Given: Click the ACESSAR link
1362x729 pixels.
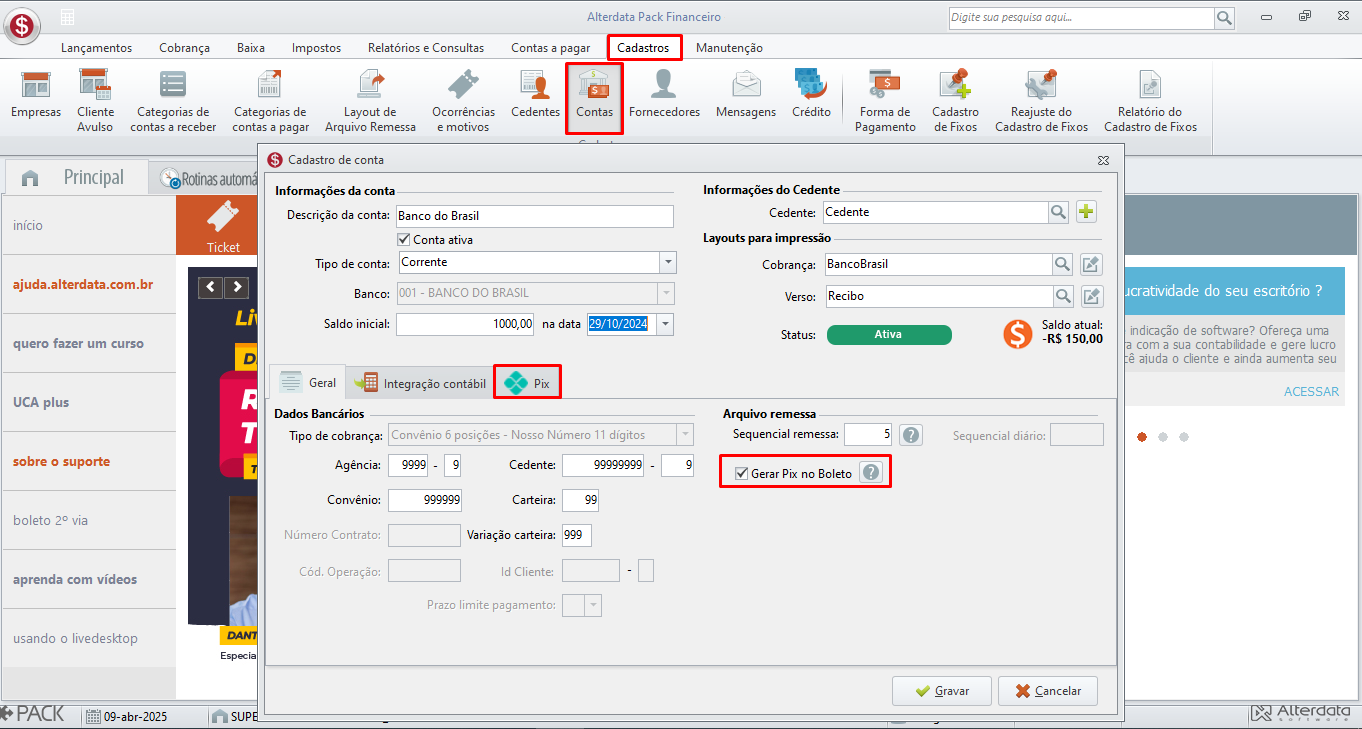Looking at the screenshot, I should point(1311,392).
